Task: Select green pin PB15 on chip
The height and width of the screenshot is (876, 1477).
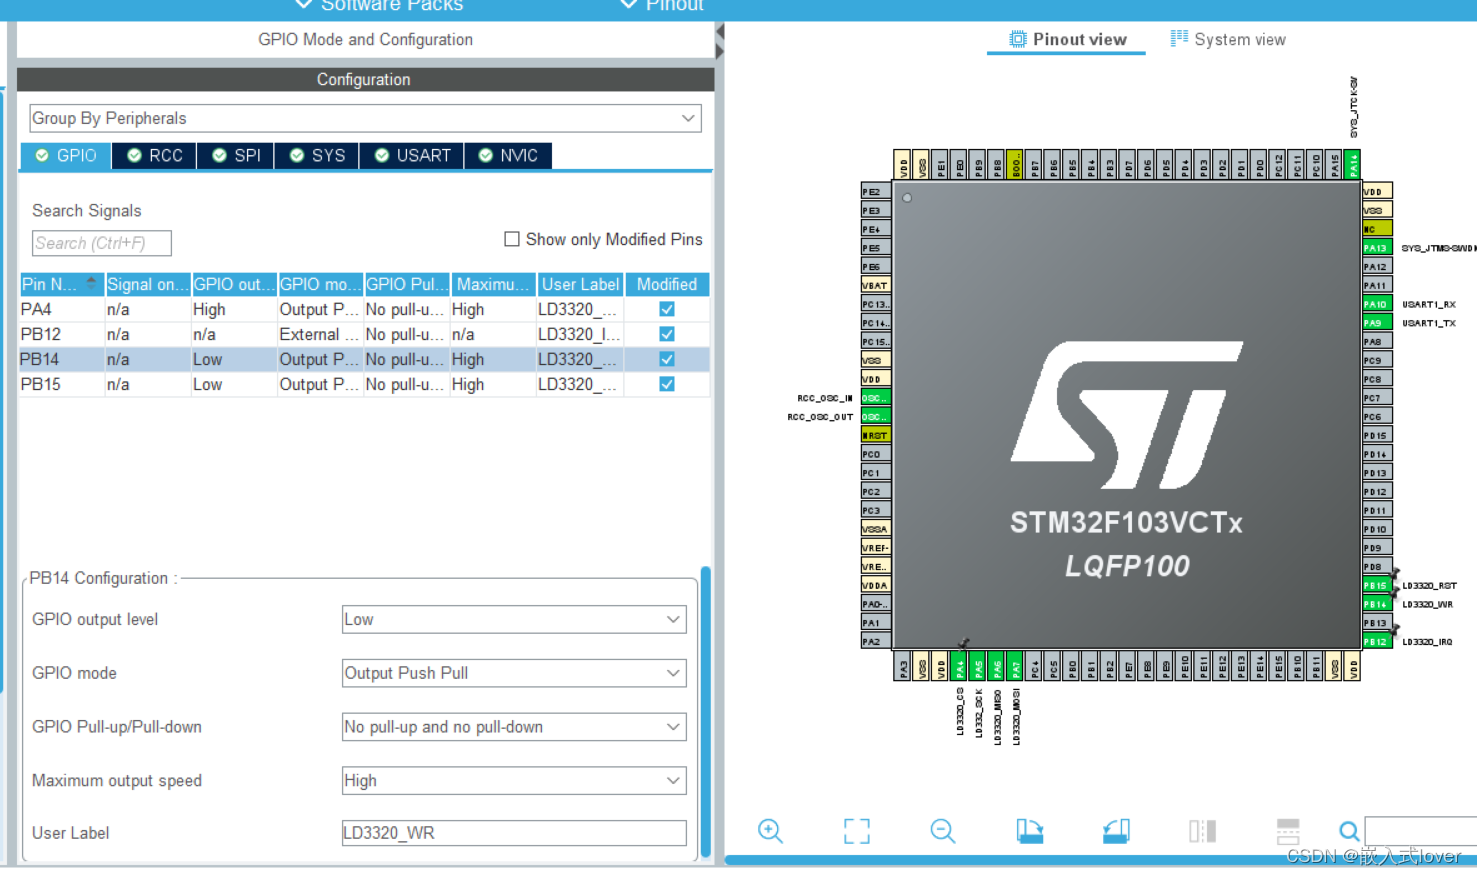Action: point(1377,586)
